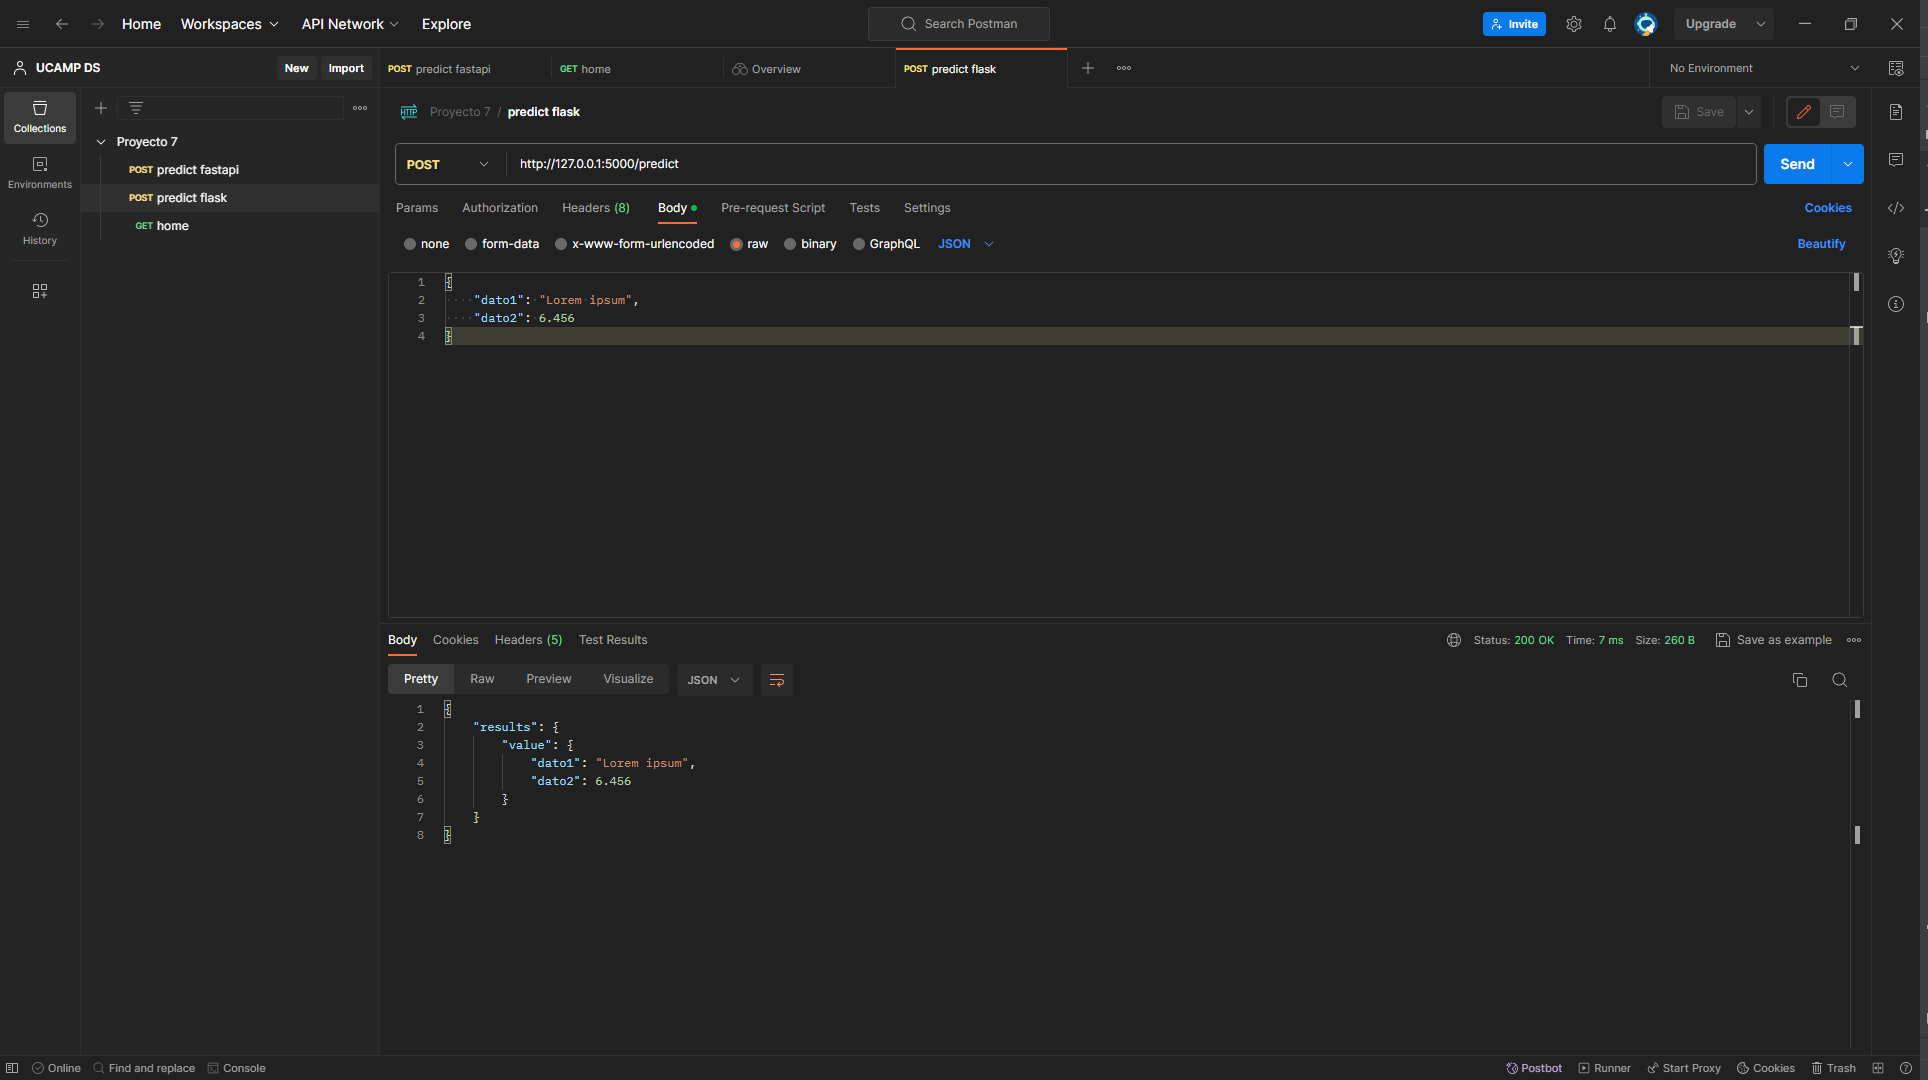The height and width of the screenshot is (1080, 1928).
Task: Select the binary body type radio button
Action: 790,244
